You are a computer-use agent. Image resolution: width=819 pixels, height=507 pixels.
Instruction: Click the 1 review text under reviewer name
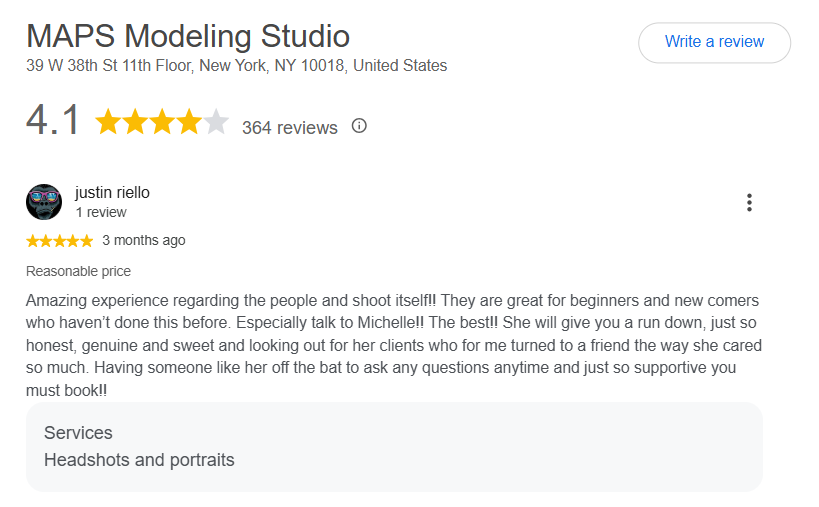point(101,213)
